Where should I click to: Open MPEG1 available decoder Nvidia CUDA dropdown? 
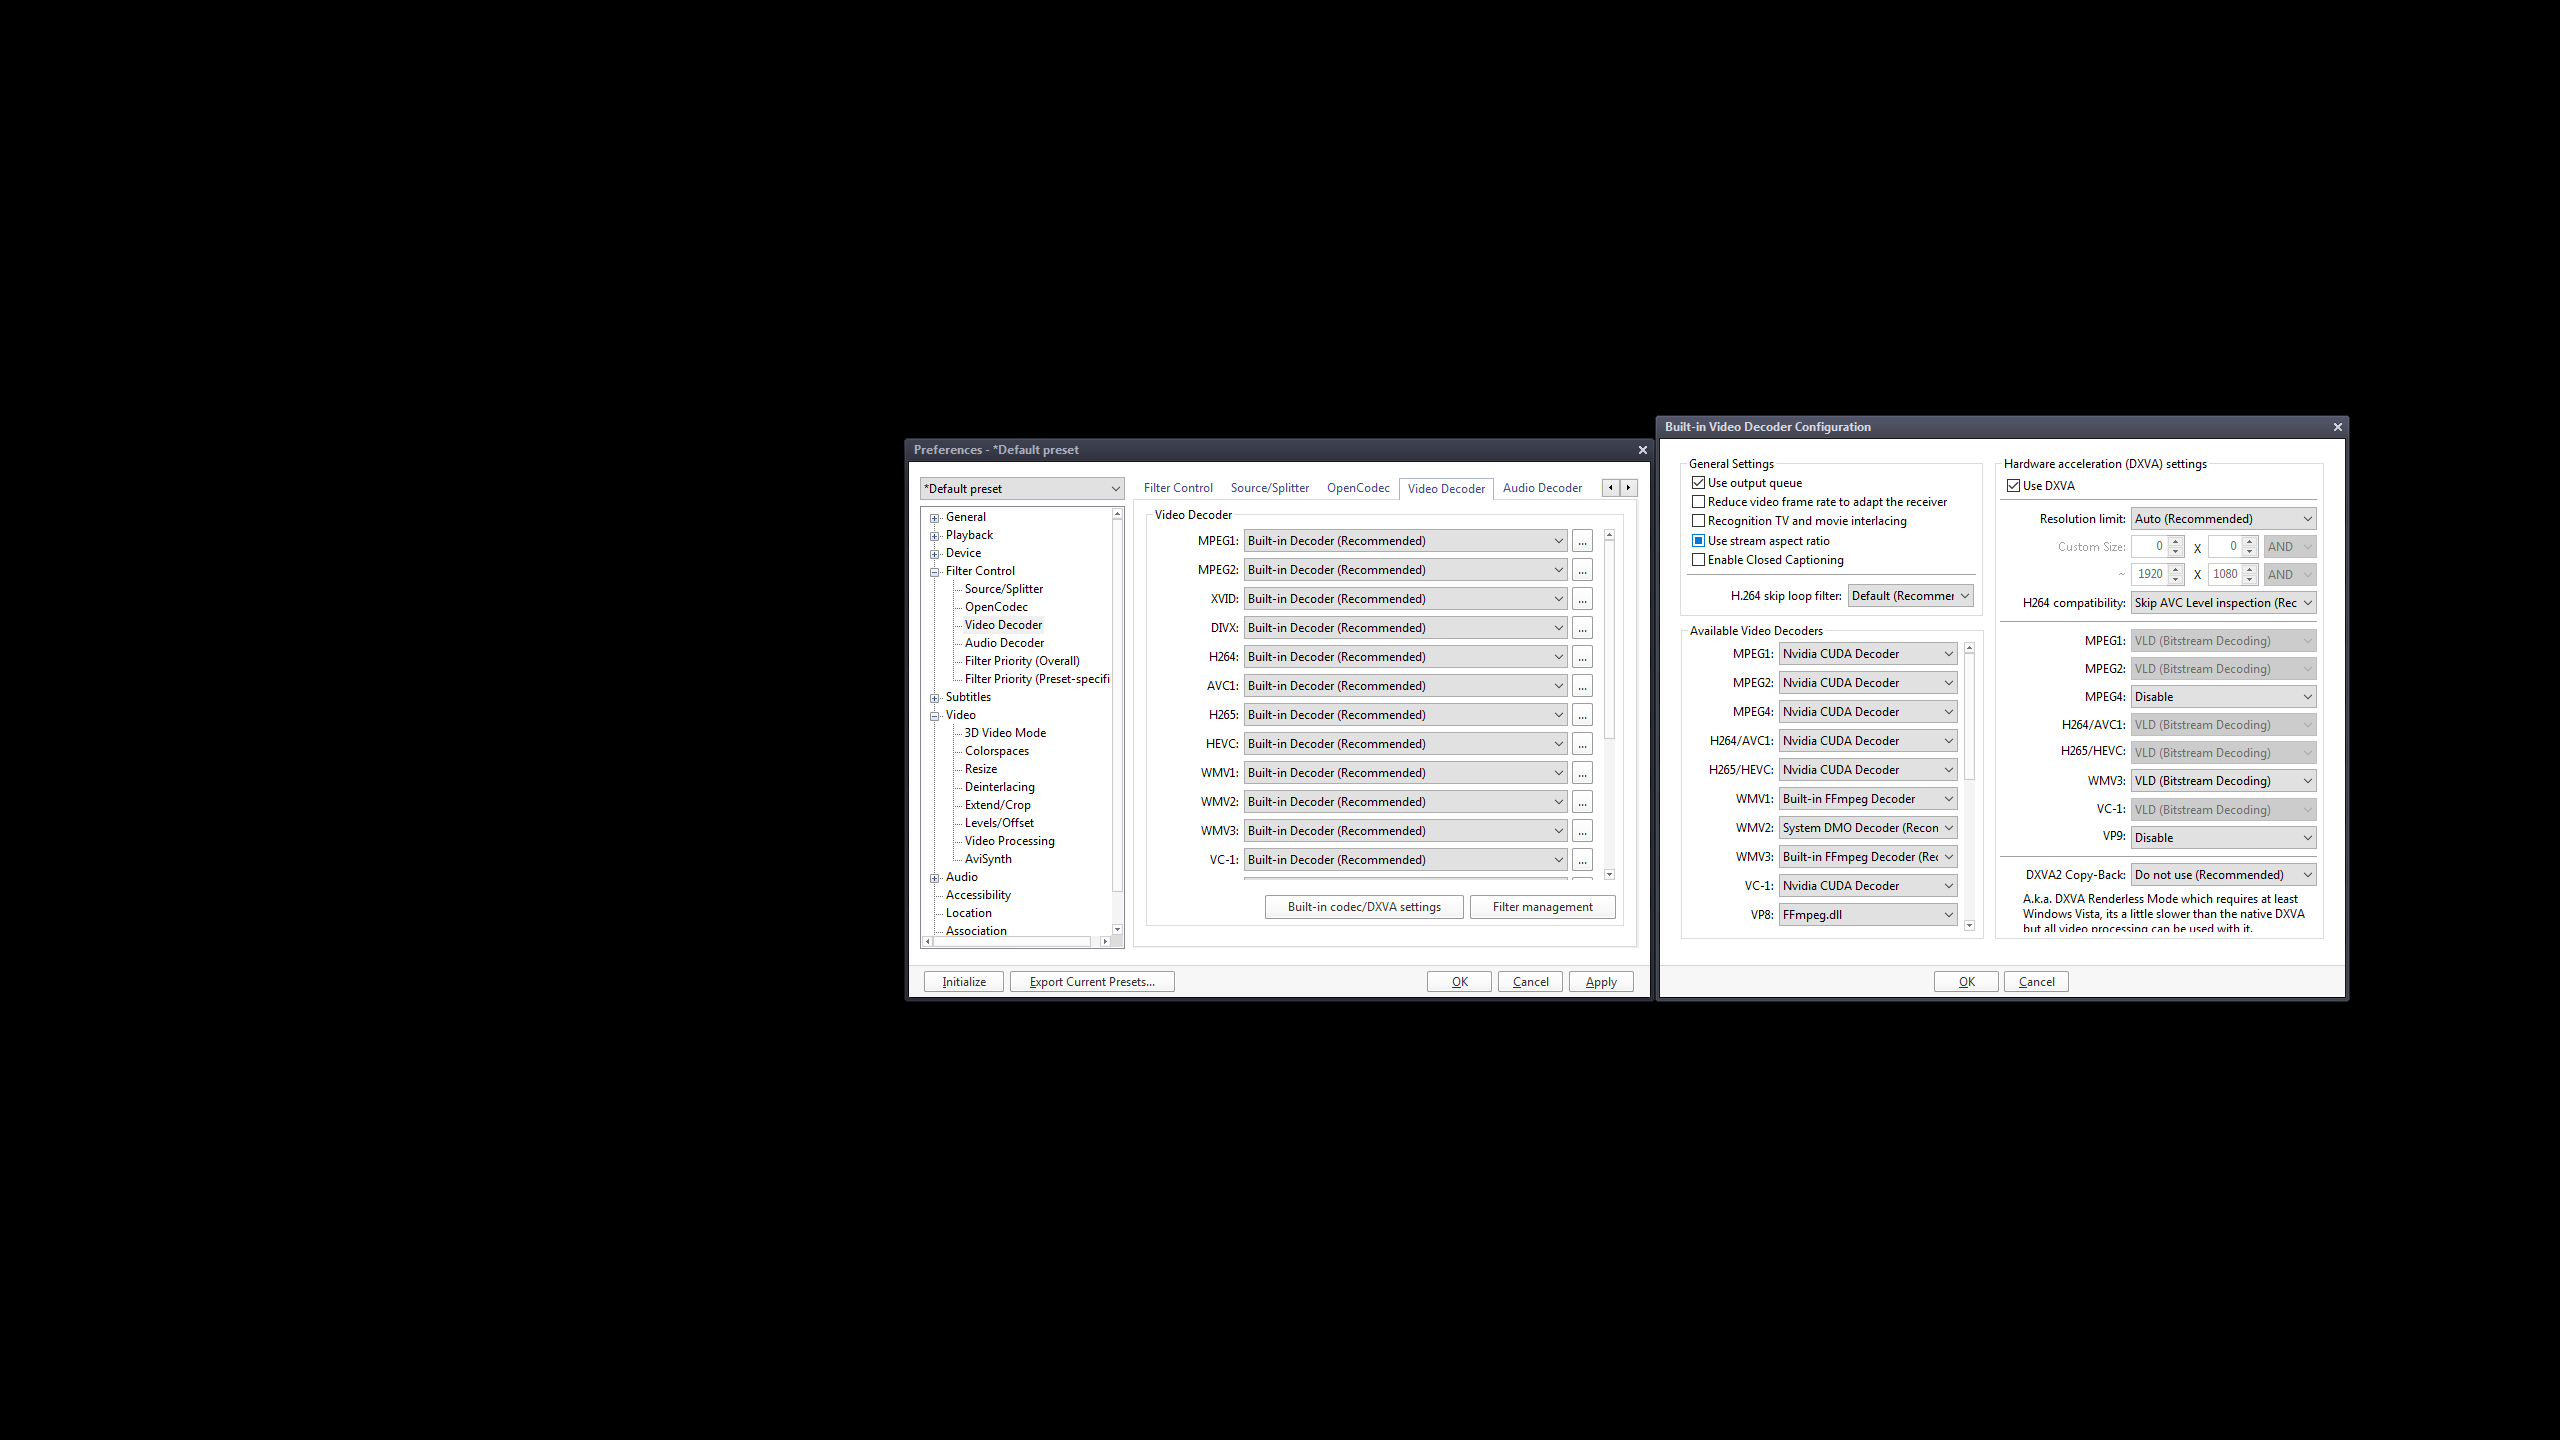(x=1867, y=654)
